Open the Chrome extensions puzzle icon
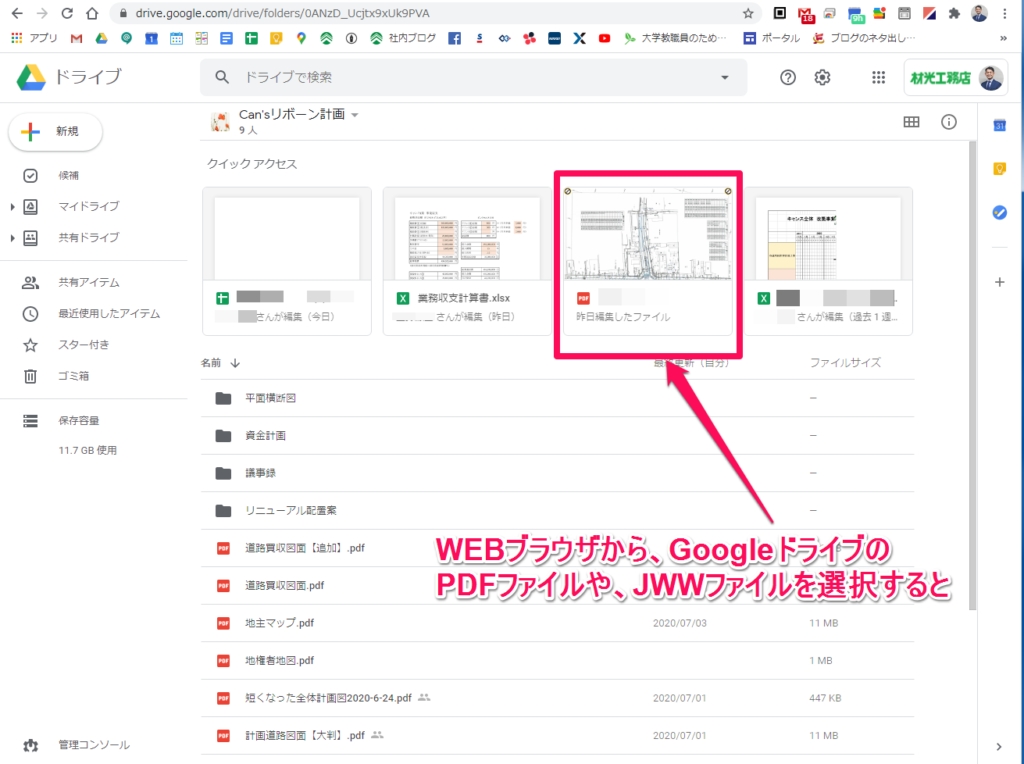The height and width of the screenshot is (764, 1024). coord(954,13)
